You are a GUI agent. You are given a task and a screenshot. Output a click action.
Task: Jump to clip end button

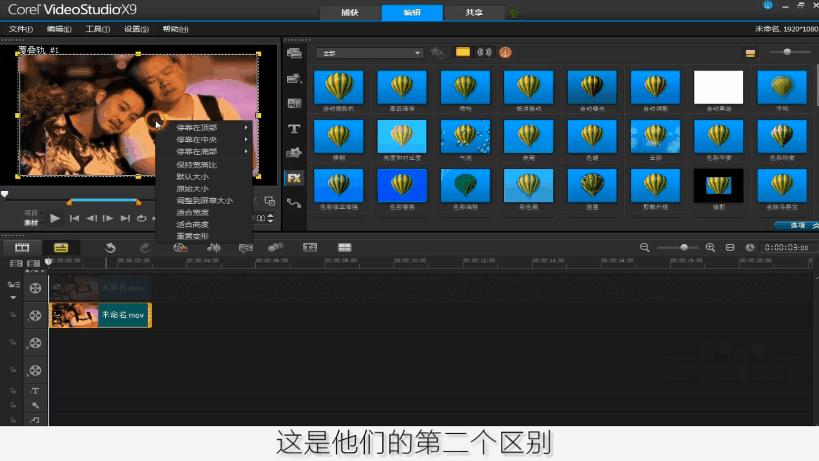click(125, 218)
